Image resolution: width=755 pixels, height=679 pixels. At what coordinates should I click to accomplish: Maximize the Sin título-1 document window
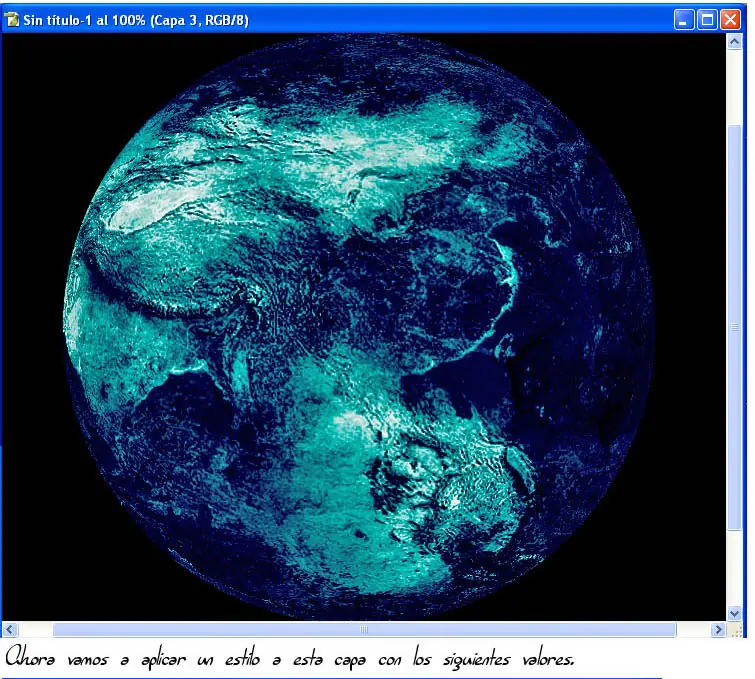[707, 20]
